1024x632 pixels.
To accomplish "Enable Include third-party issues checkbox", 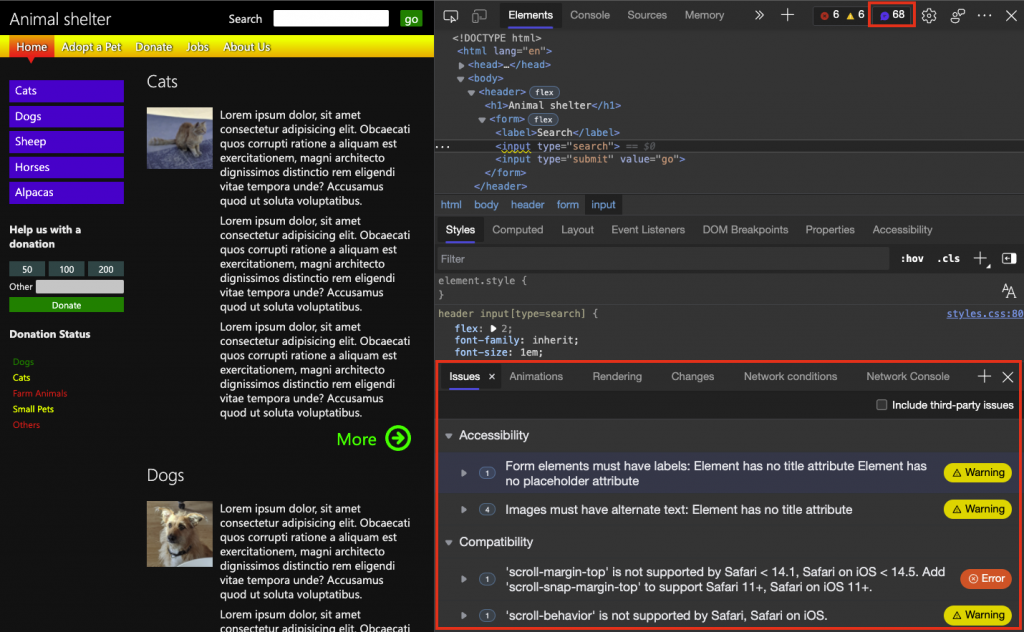I will 882,405.
